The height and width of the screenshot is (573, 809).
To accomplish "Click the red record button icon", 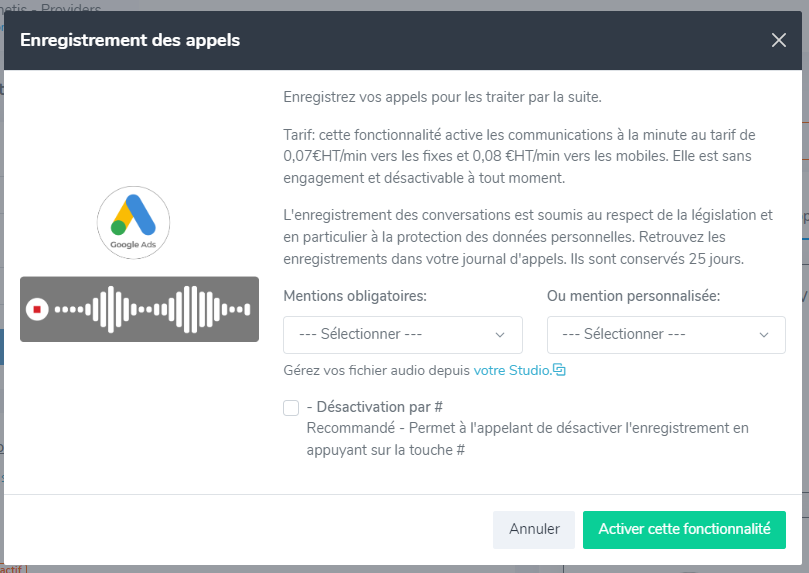I will point(37,309).
